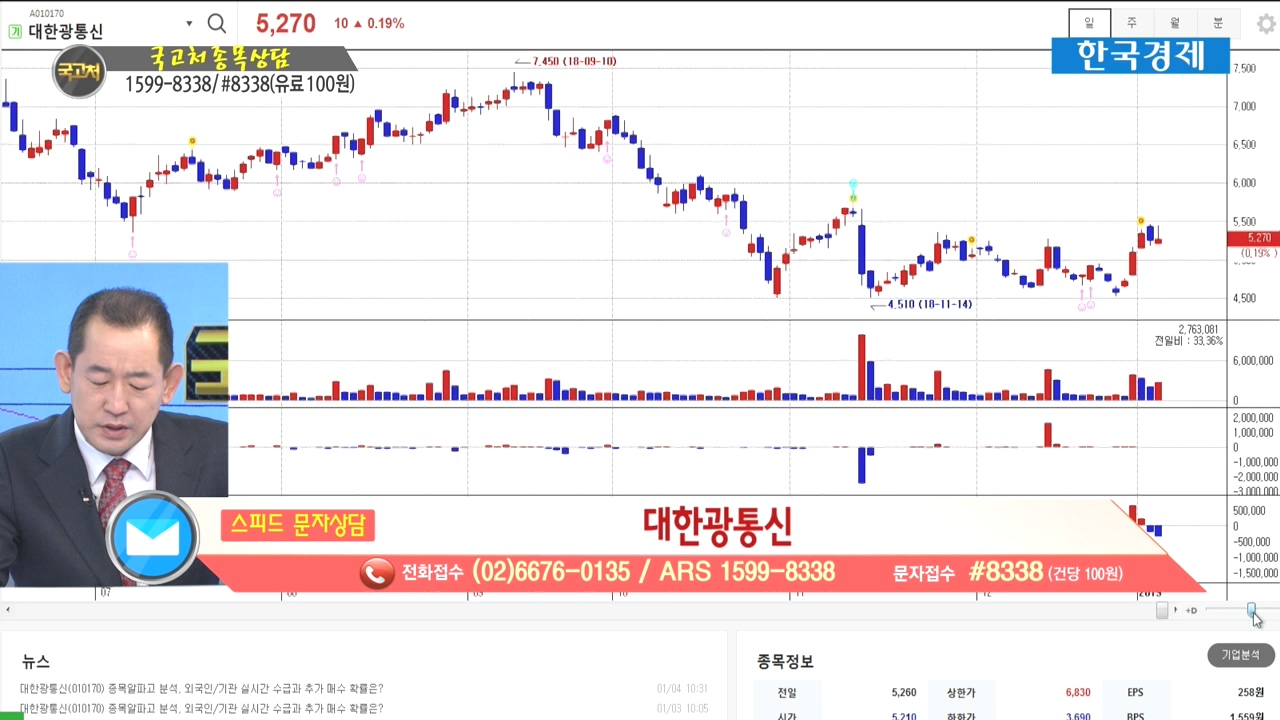Open the first news headline dated 01/04
The image size is (1280, 720).
pos(202,689)
